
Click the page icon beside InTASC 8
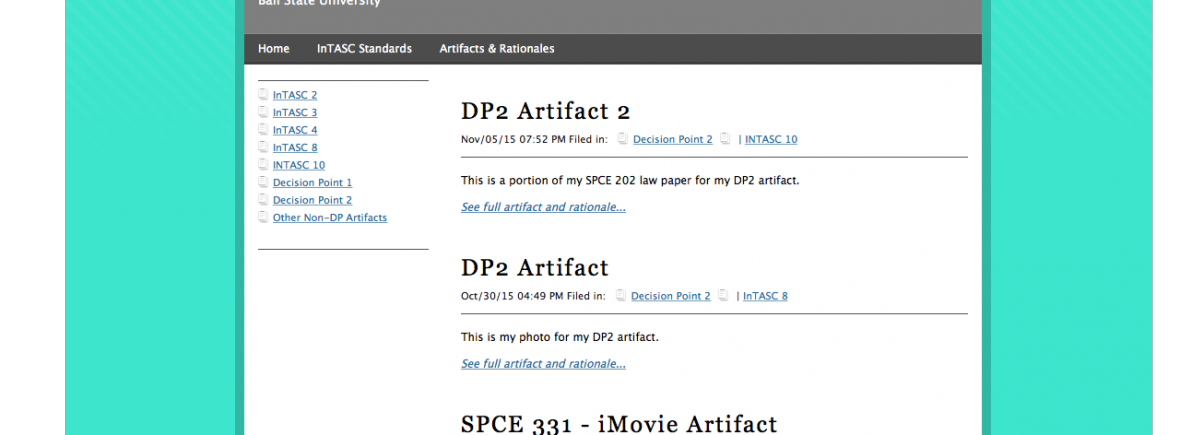(x=263, y=148)
